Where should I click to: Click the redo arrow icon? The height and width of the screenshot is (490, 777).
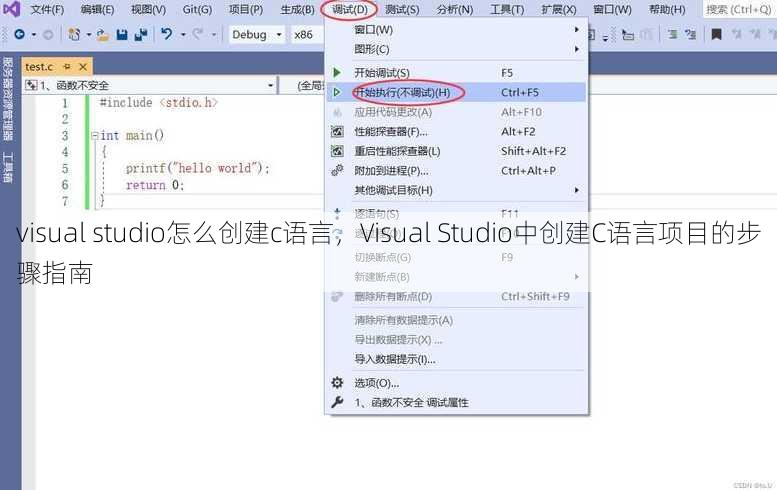pyautogui.click(x=198, y=34)
